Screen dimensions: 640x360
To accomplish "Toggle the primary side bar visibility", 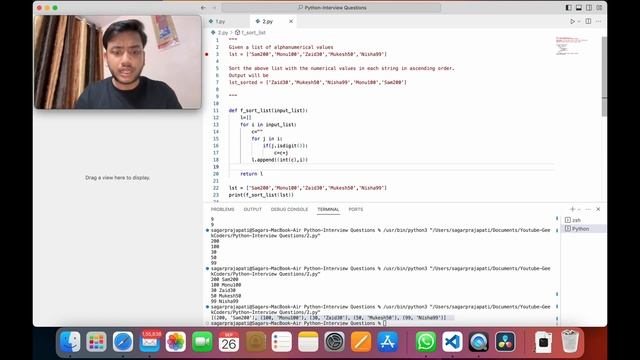I will click(x=569, y=8).
